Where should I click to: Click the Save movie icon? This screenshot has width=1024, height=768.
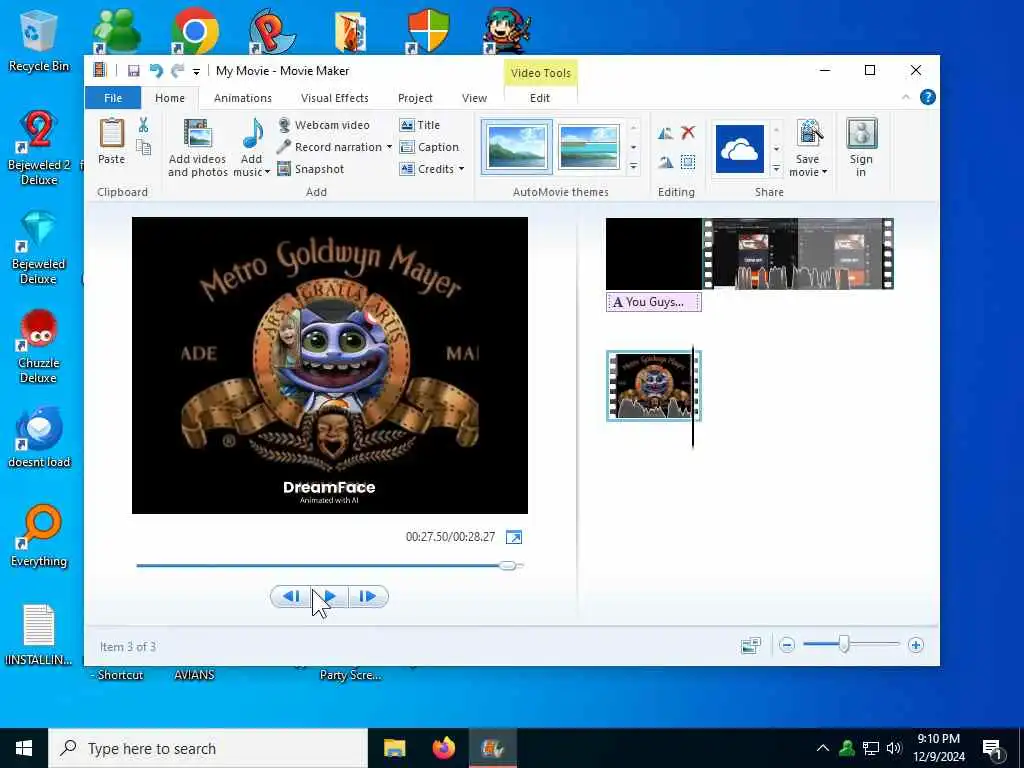click(x=808, y=134)
